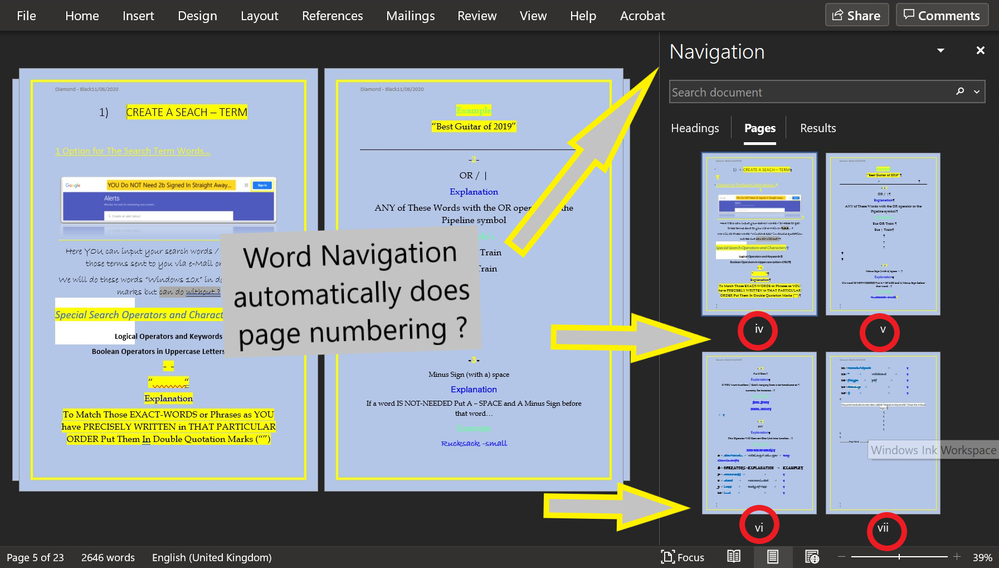This screenshot has width=999, height=568.
Task: Select page iv thumbnail in Navigation
Action: [759, 234]
